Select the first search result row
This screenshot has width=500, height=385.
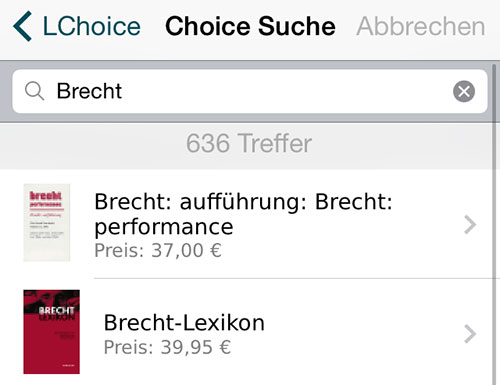tap(247, 223)
